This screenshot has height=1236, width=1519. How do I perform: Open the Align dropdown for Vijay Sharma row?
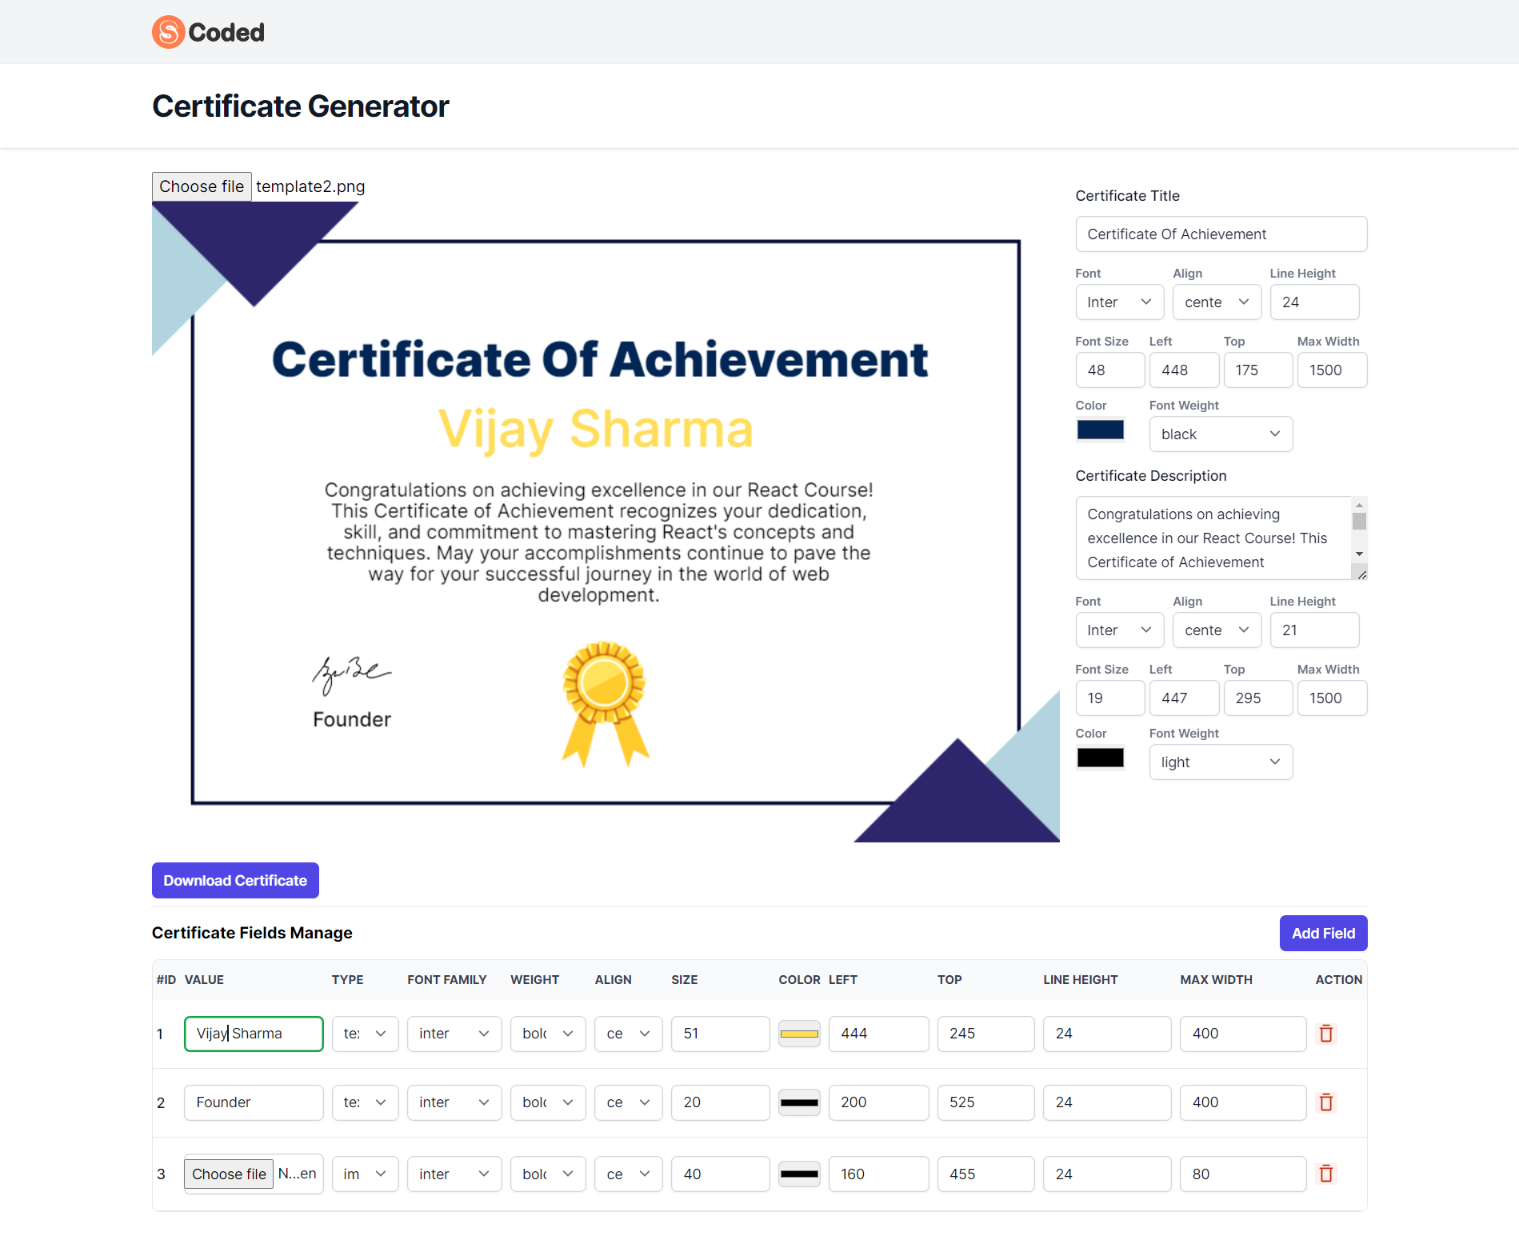(628, 1034)
